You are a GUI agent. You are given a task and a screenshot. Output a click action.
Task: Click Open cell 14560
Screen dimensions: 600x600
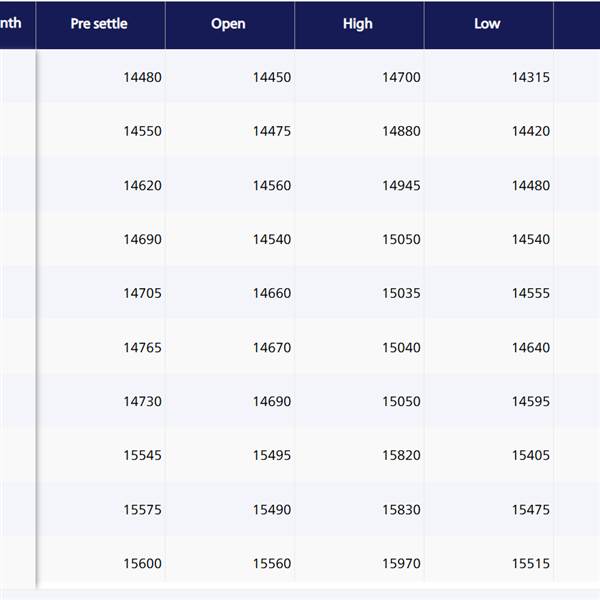click(272, 186)
